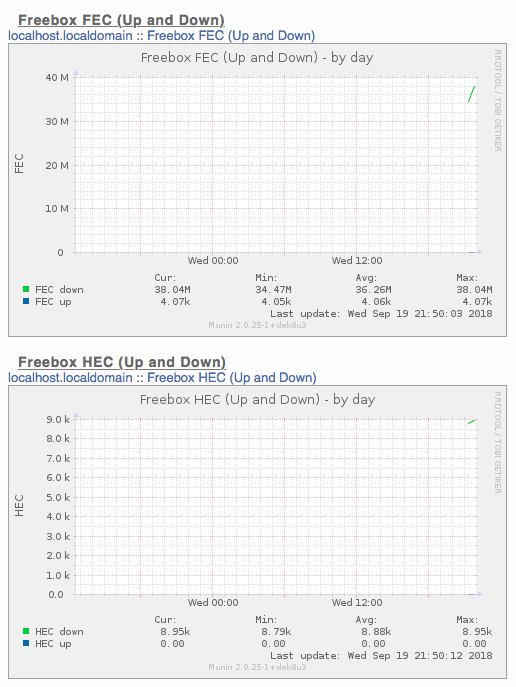Click the blue HEC up legend swatch
Image resolution: width=516 pixels, height=687 pixels.
click(26, 644)
